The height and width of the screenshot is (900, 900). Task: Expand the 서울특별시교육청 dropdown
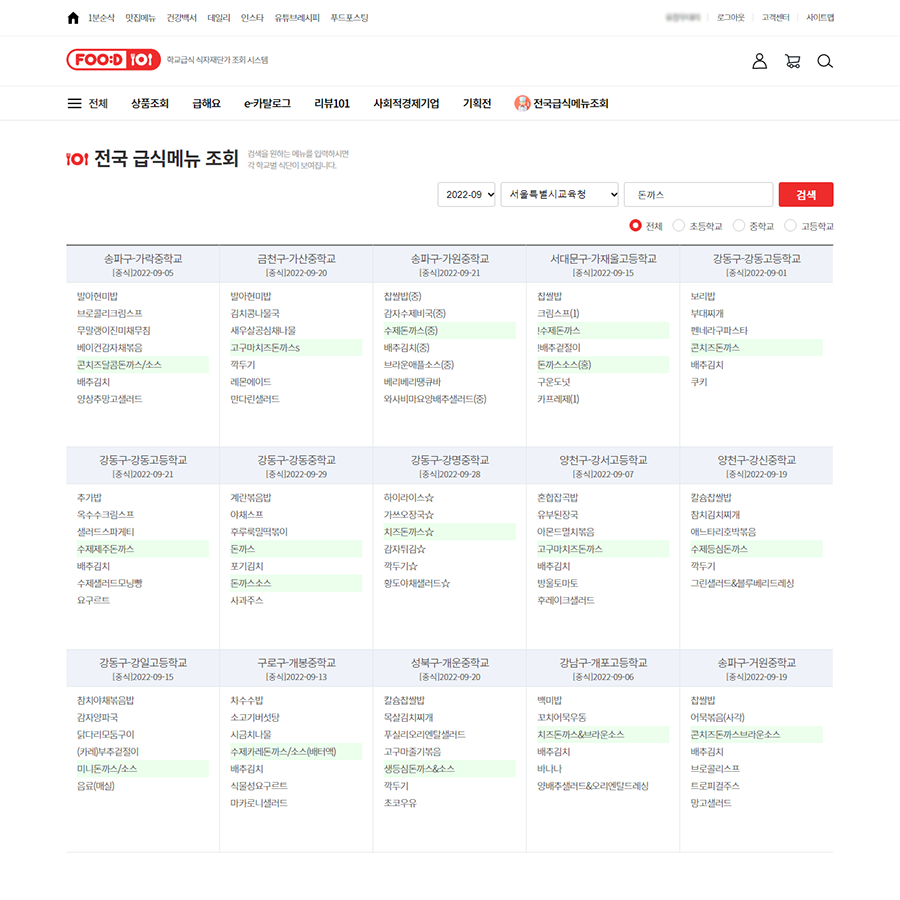558,195
